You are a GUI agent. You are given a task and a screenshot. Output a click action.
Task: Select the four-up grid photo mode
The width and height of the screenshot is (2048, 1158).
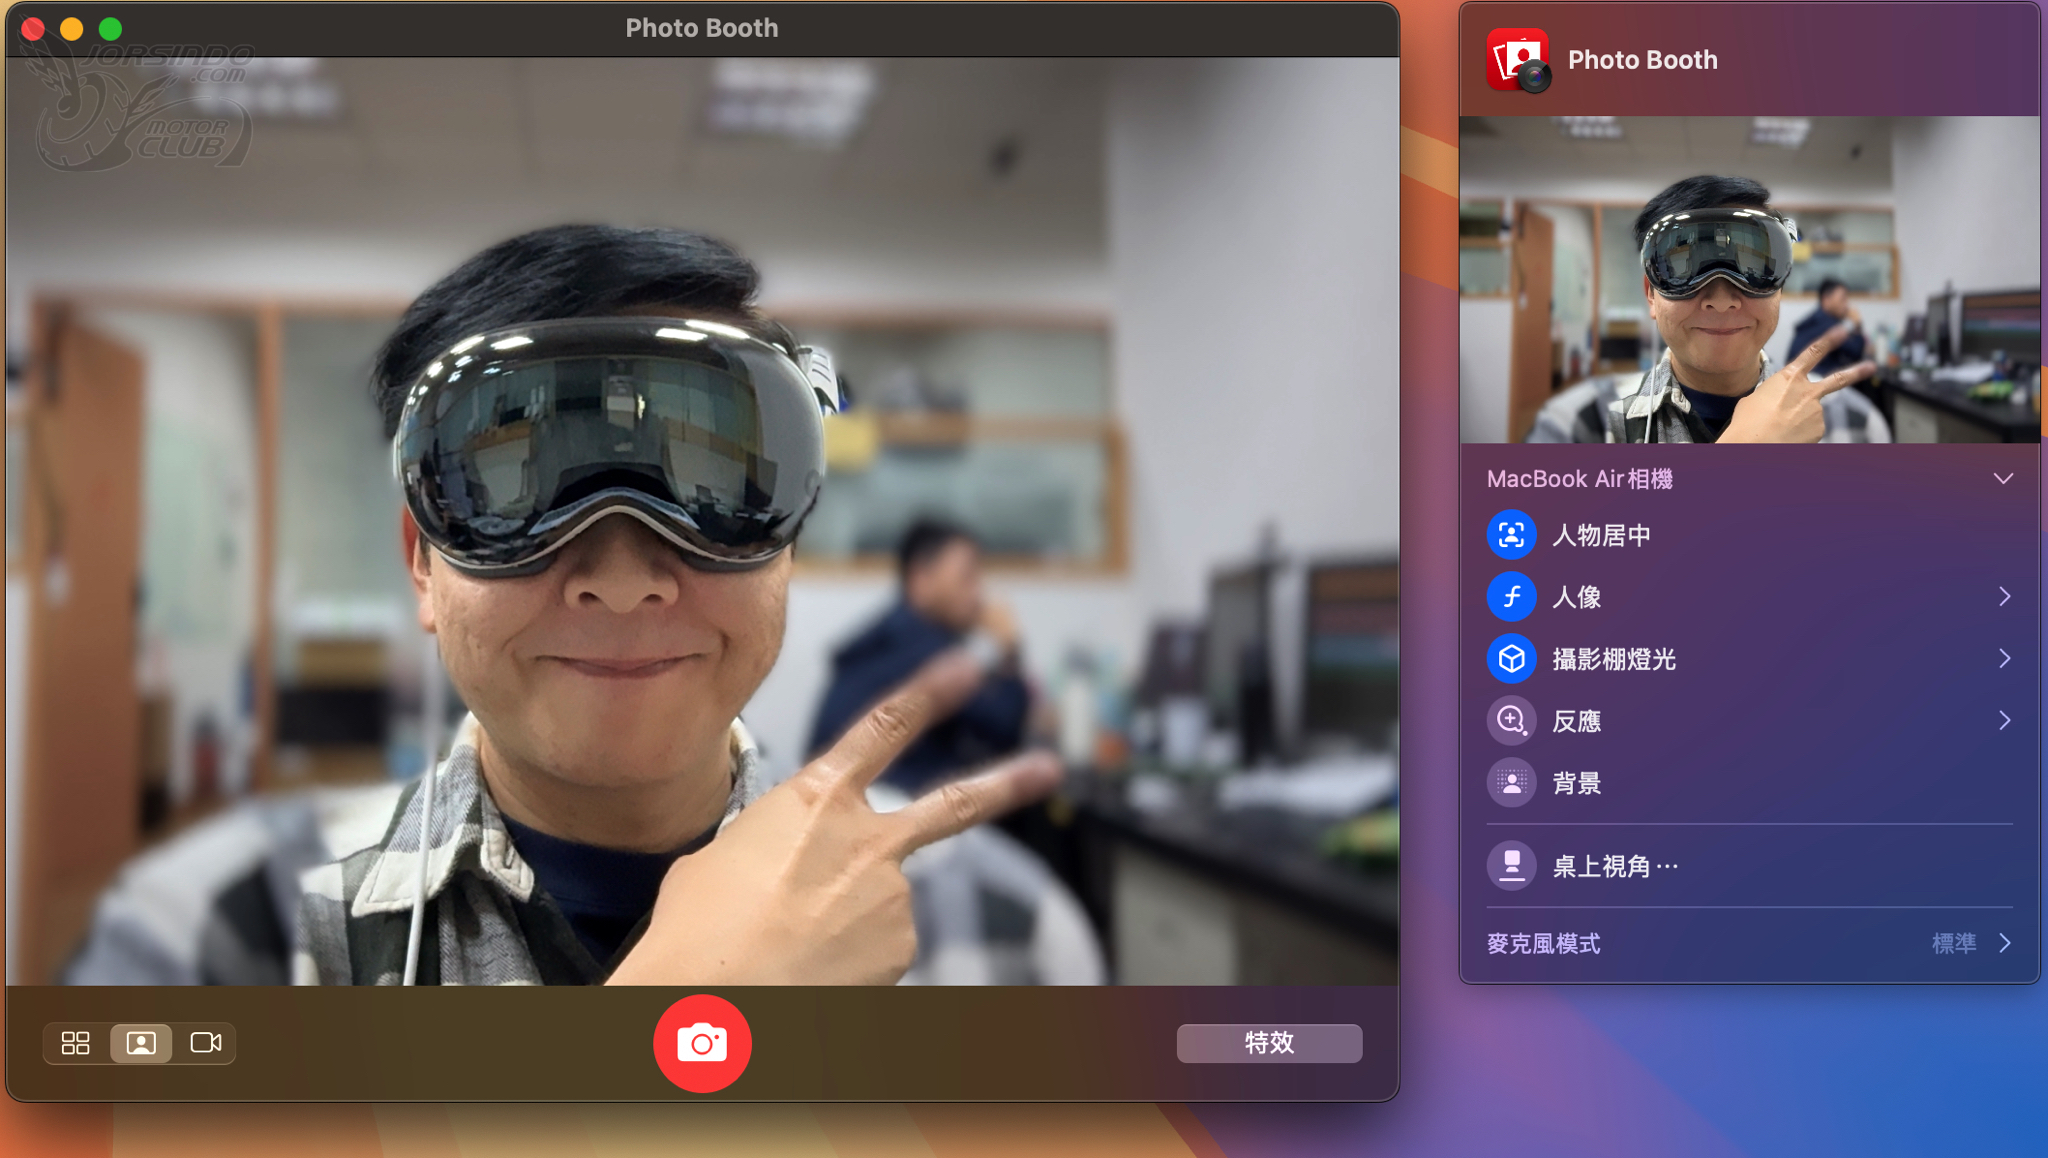(x=76, y=1043)
